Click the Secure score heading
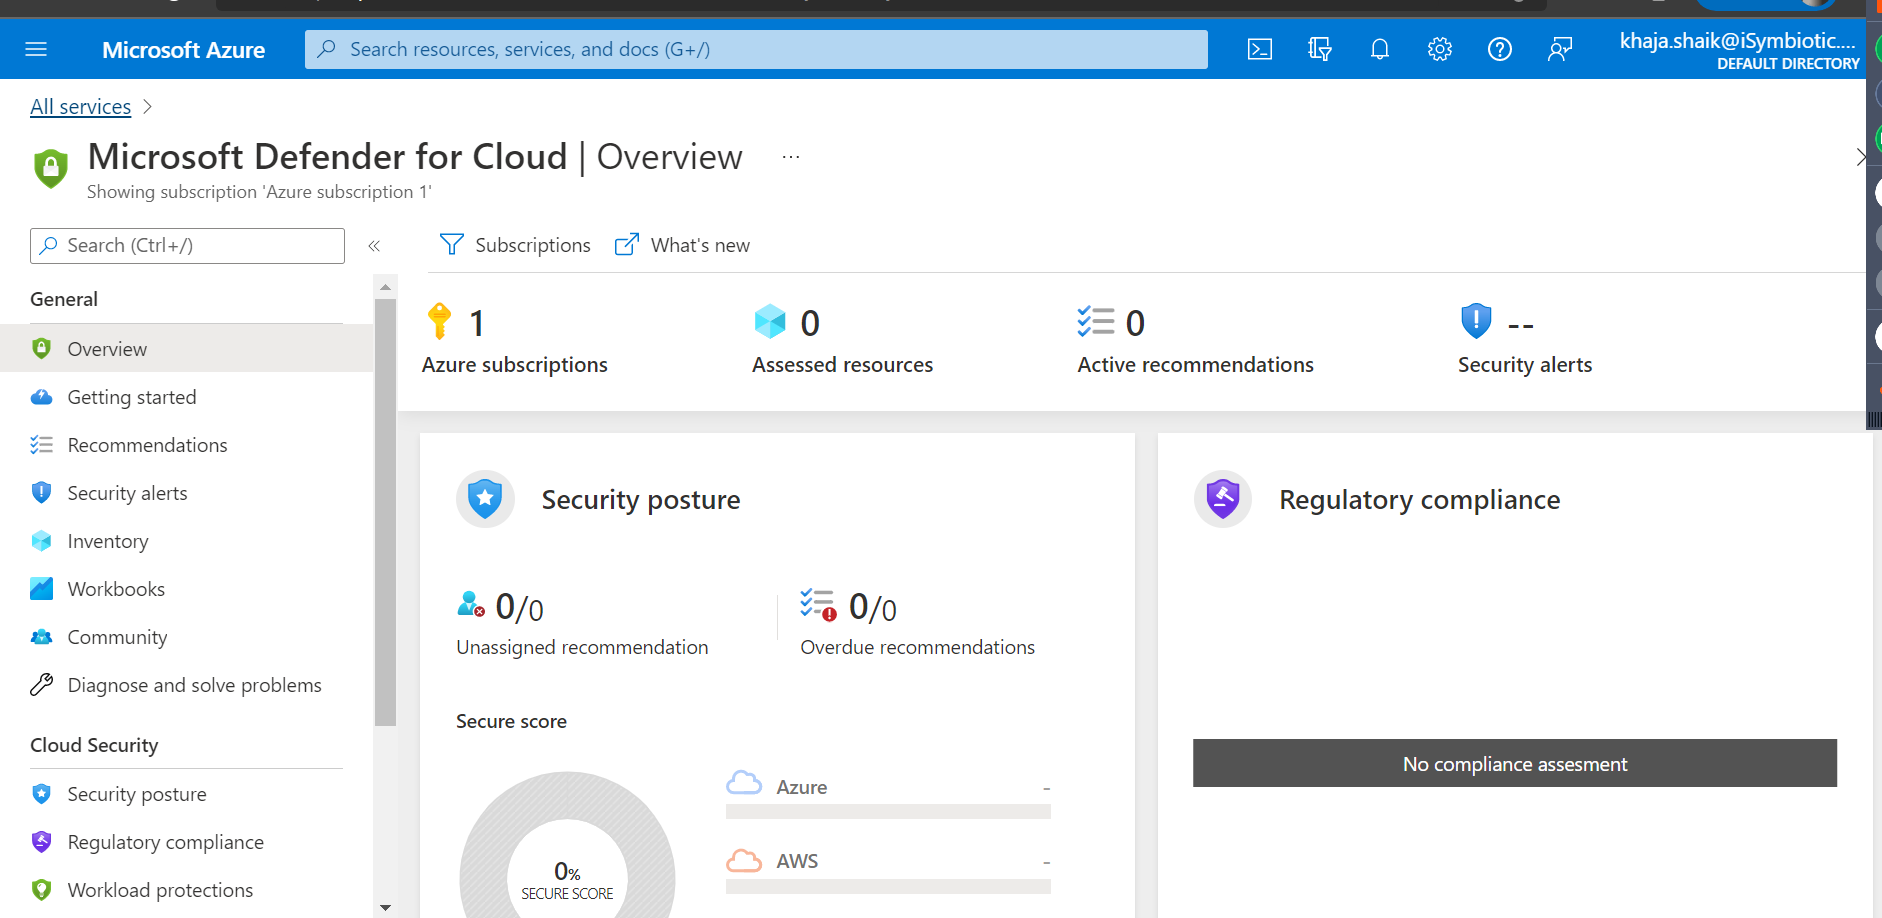 coord(511,721)
